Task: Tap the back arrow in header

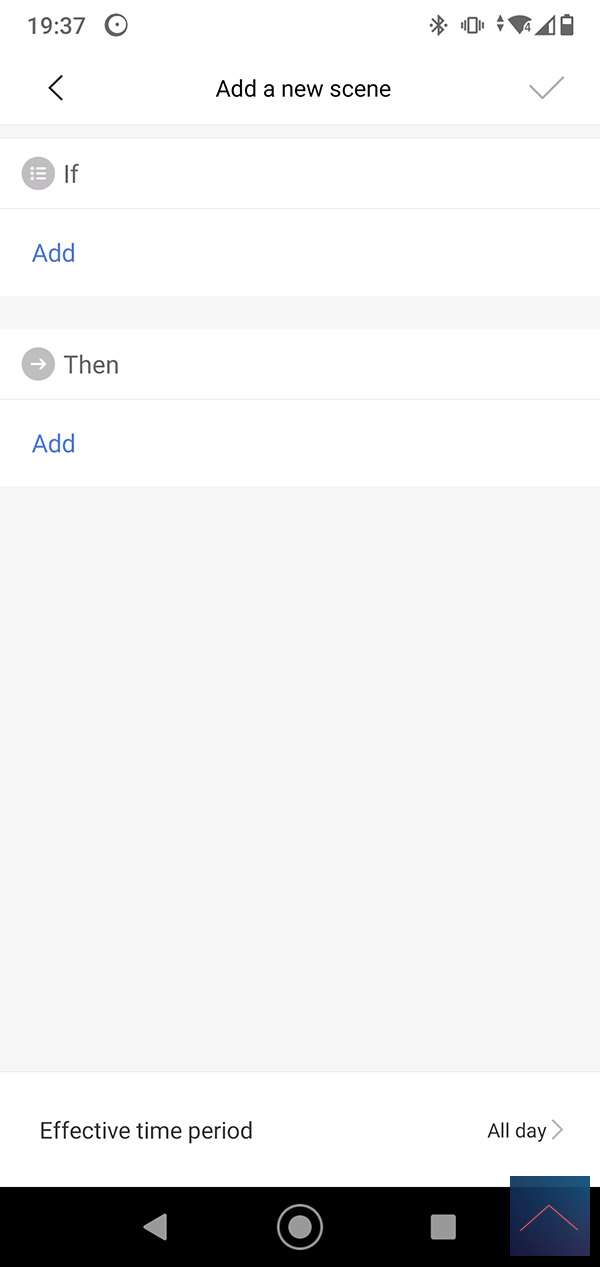Action: 56,88
